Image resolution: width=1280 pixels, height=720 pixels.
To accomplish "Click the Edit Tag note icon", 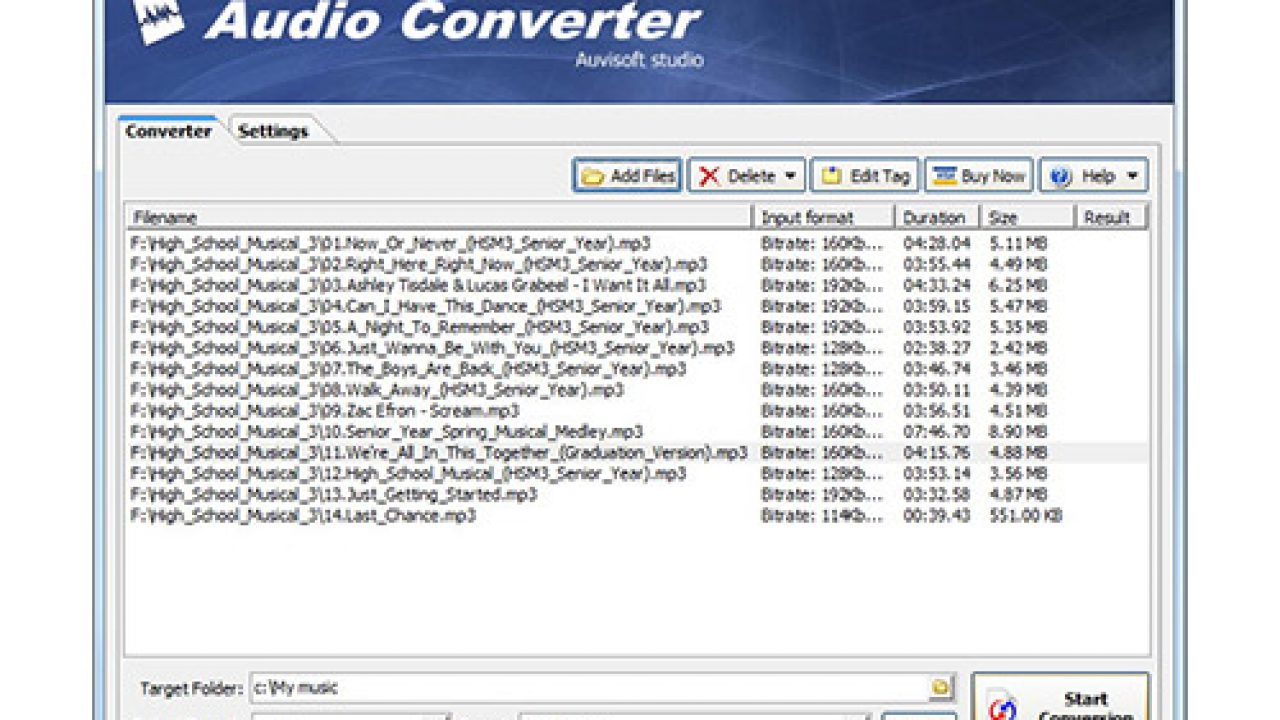I will (831, 177).
